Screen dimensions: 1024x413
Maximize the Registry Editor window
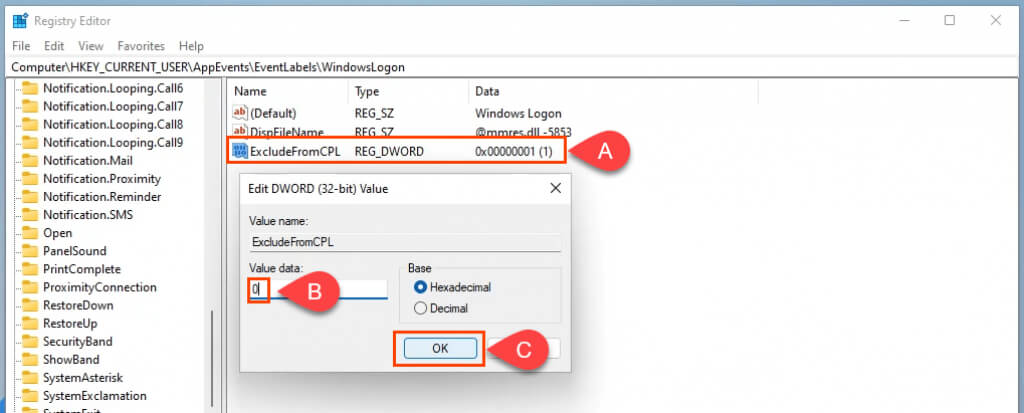coord(950,20)
